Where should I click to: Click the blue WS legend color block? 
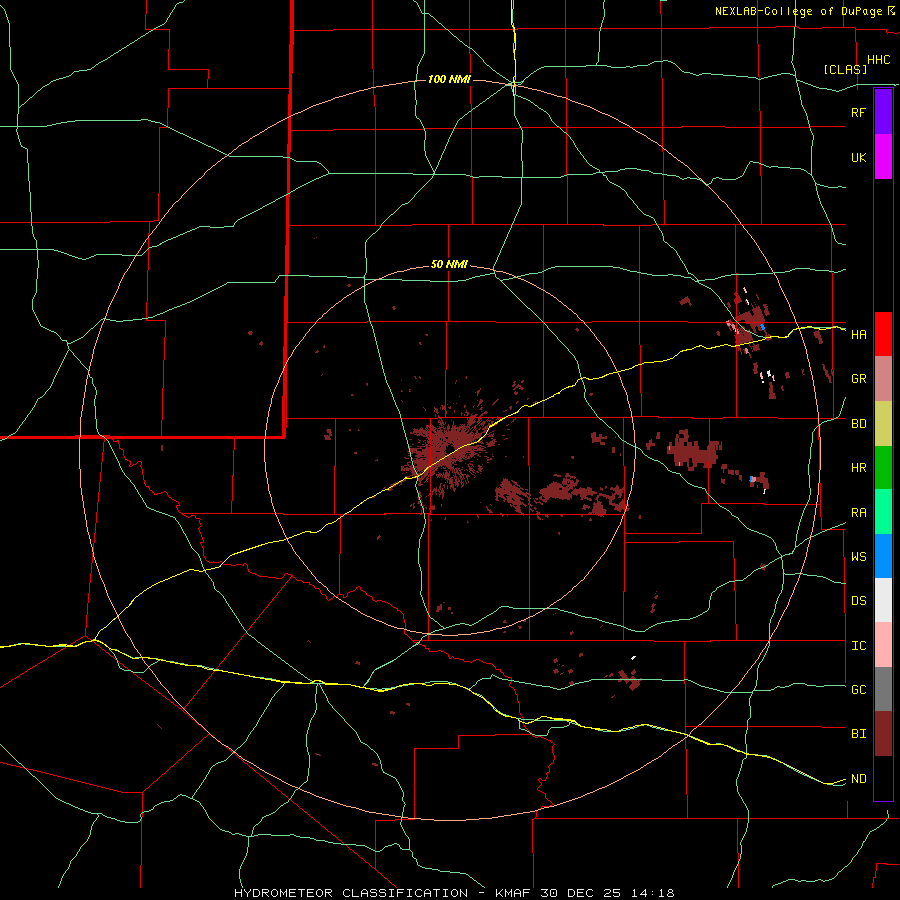pyautogui.click(x=883, y=556)
